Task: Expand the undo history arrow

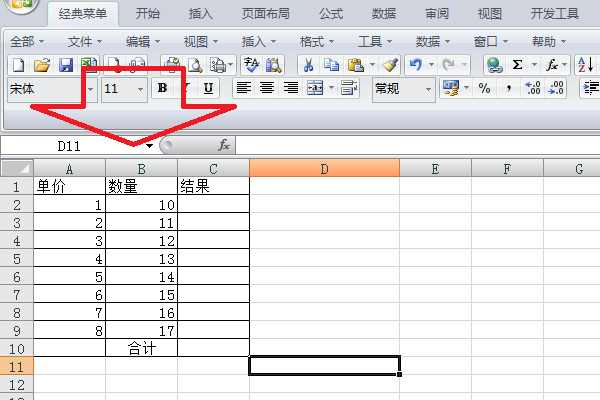Action: [431, 65]
